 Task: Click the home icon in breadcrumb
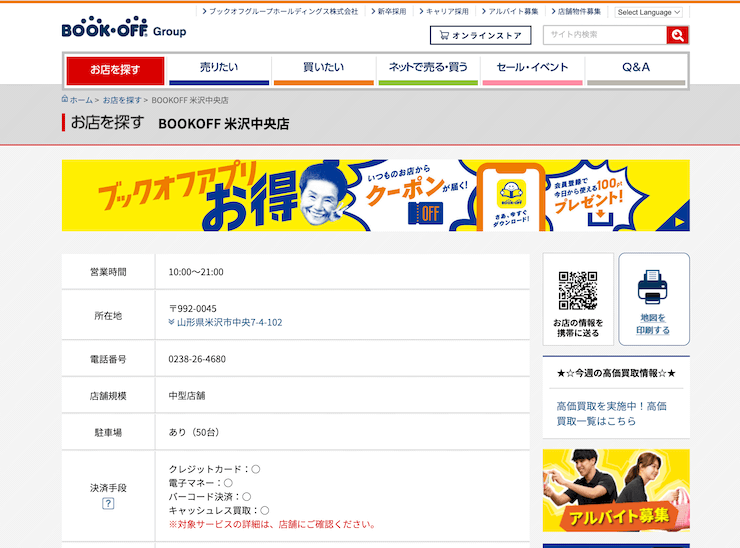click(x=65, y=99)
